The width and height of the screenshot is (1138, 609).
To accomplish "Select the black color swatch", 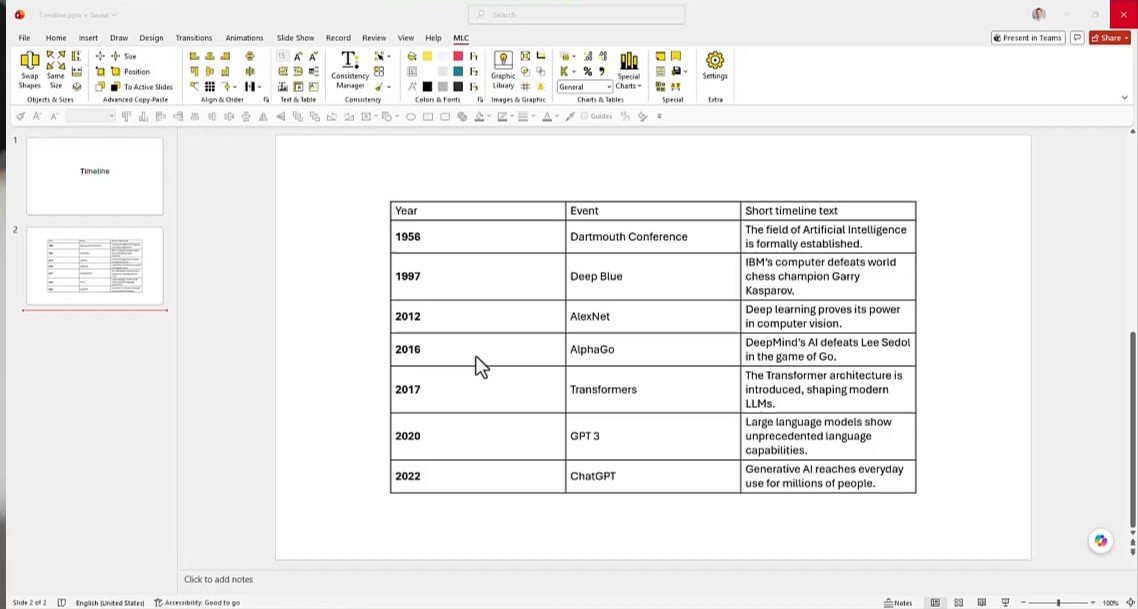I will click(x=427, y=86).
